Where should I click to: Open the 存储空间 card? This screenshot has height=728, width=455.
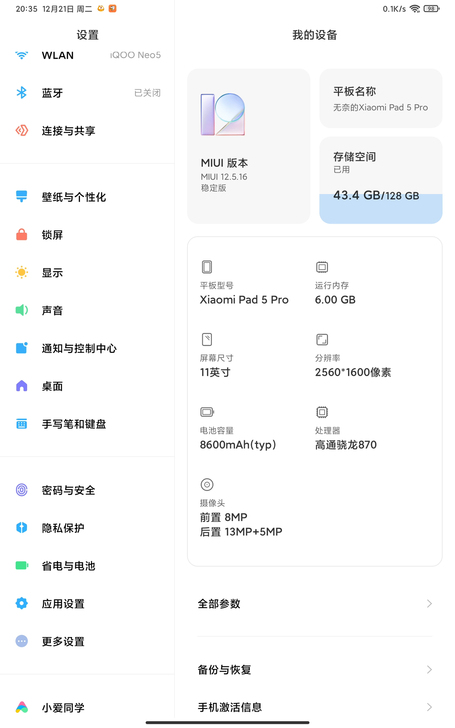coord(381,180)
